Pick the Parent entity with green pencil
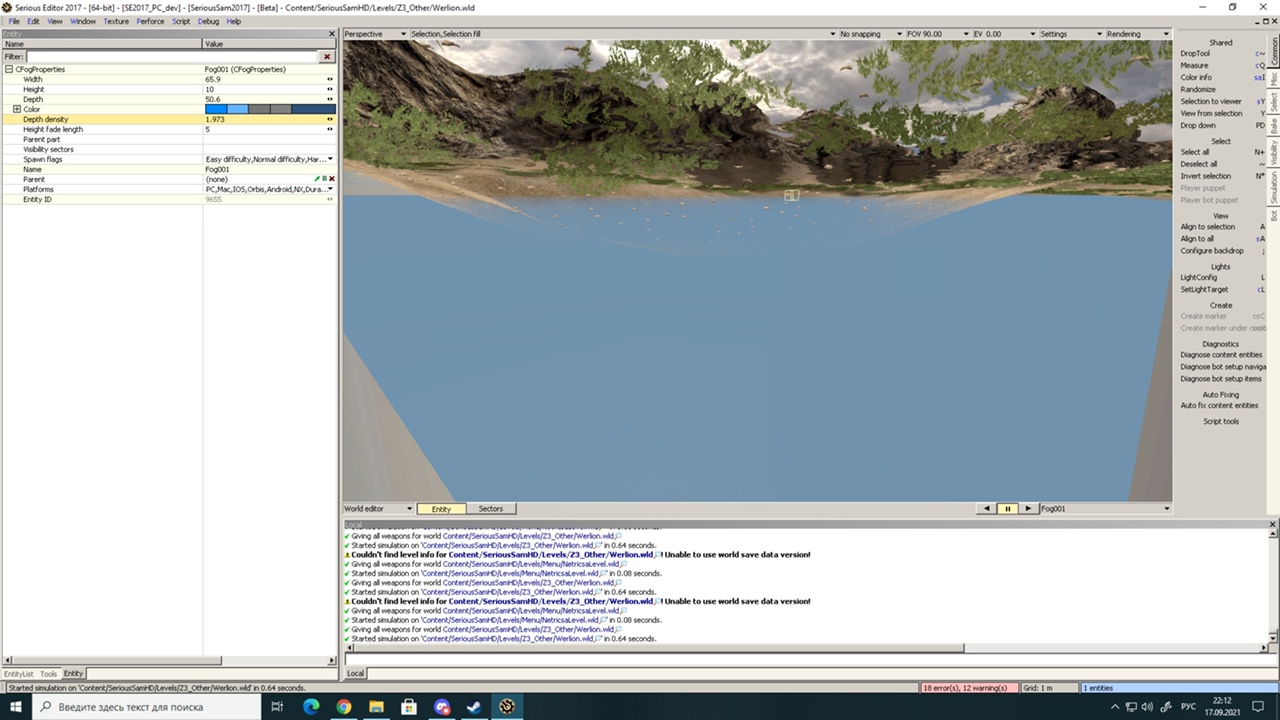This screenshot has width=1280, height=720. (317, 179)
